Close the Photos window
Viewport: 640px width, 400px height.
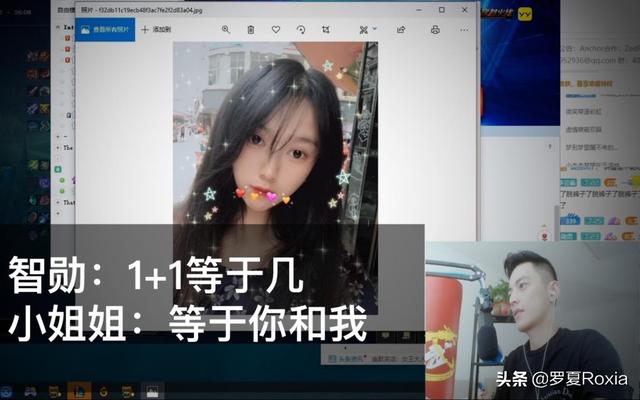coord(466,9)
